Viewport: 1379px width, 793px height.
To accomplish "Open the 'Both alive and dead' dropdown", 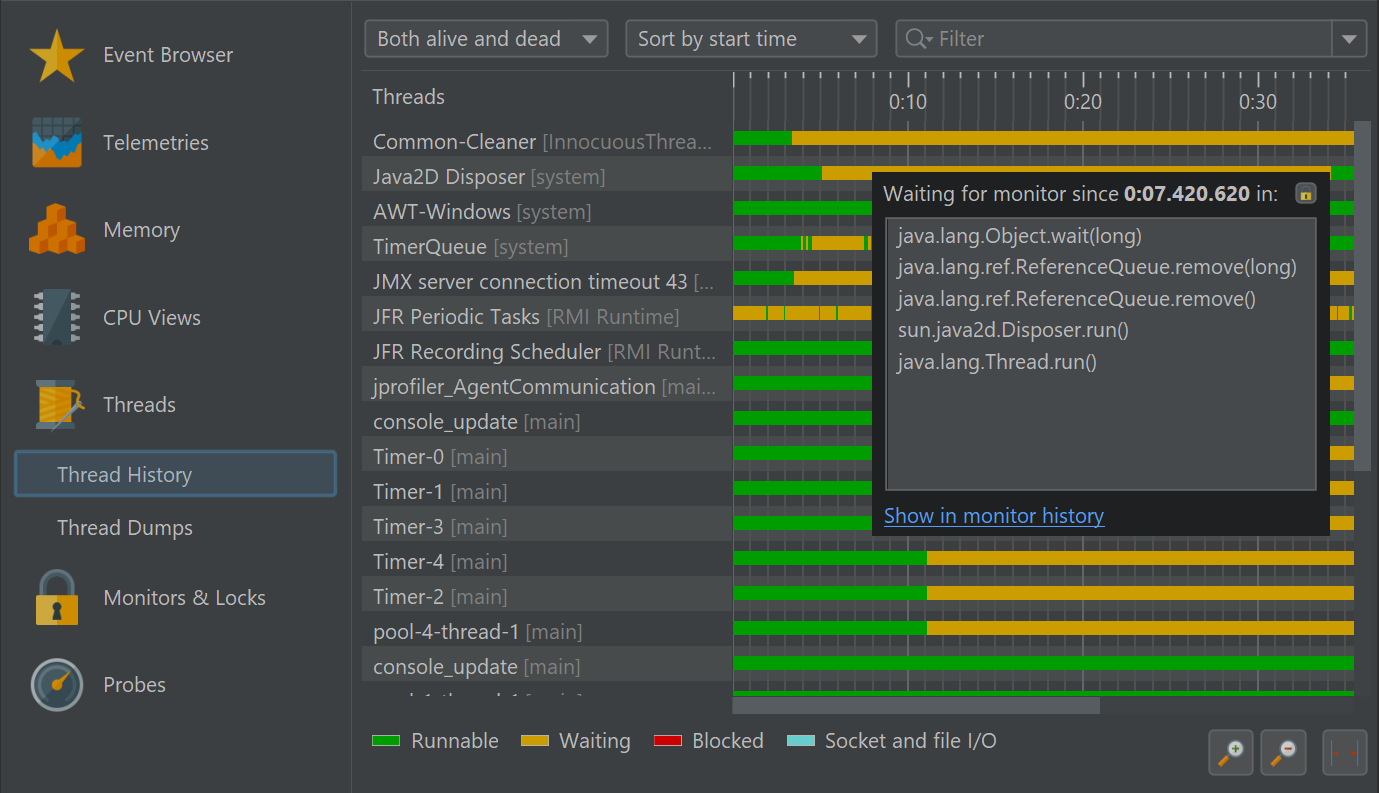I will pyautogui.click(x=486, y=39).
